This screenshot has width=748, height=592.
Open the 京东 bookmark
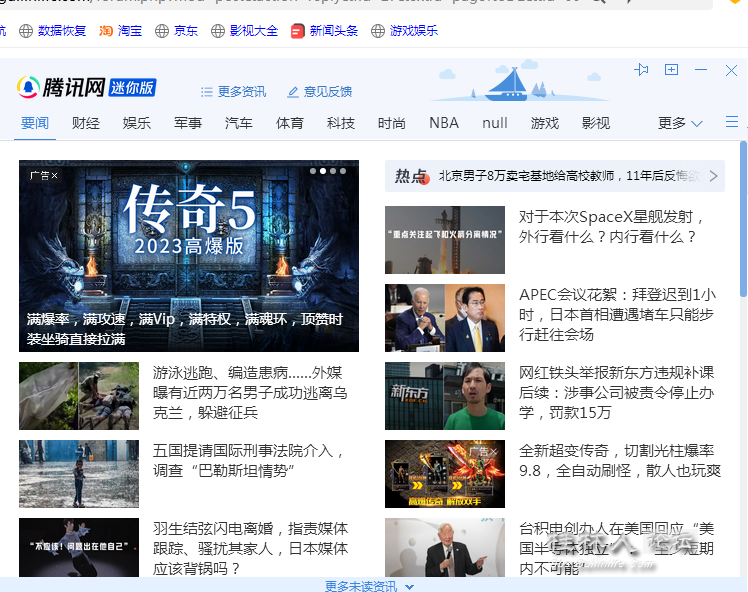coord(177,31)
